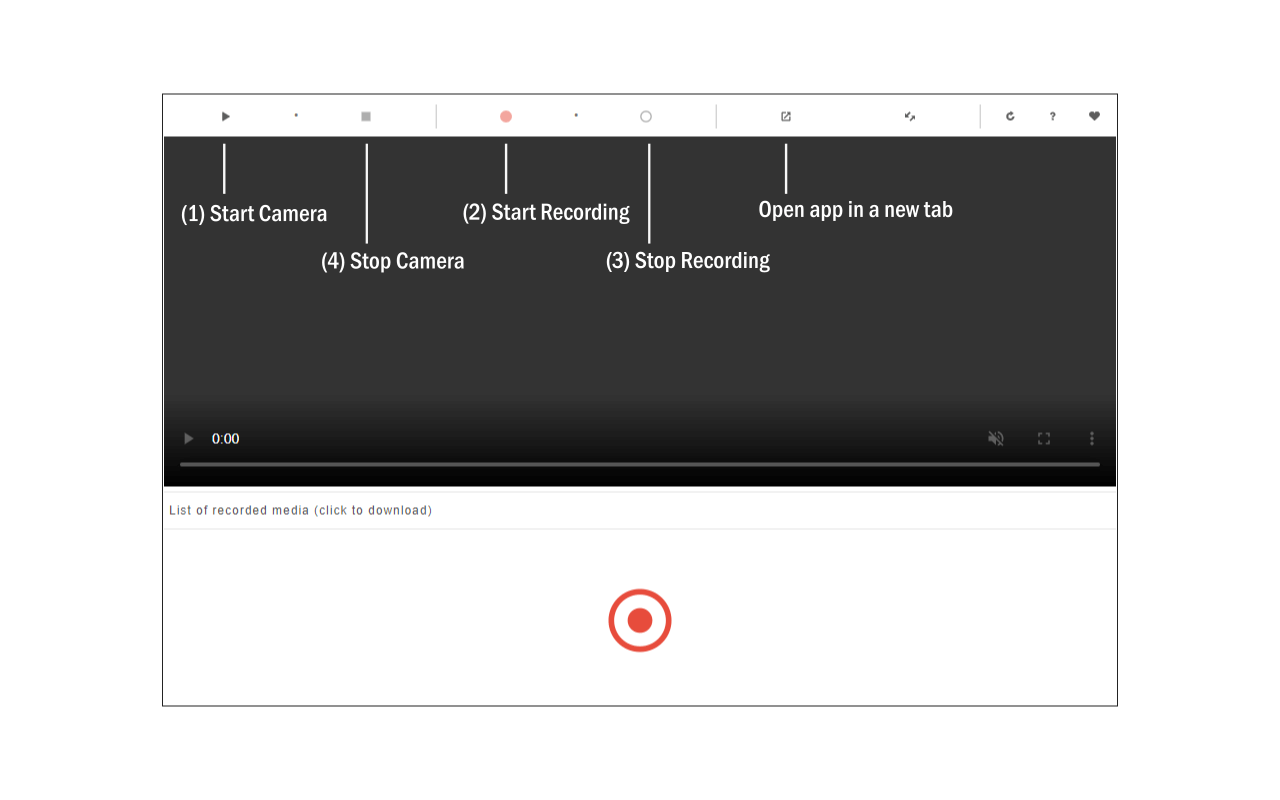Click the small dot between recording buttons

pos(576,116)
